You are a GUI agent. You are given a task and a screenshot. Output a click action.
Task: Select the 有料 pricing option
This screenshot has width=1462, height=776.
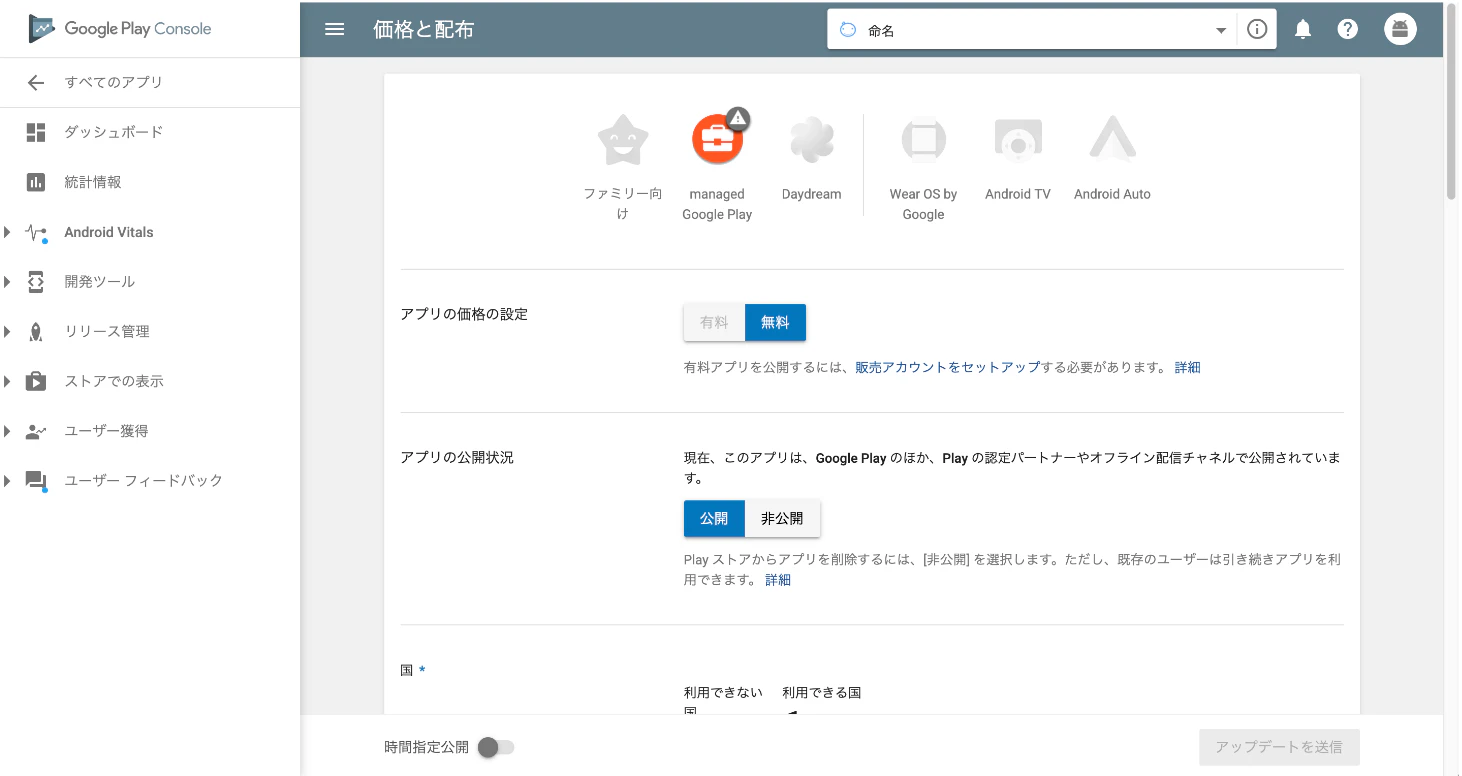click(714, 323)
